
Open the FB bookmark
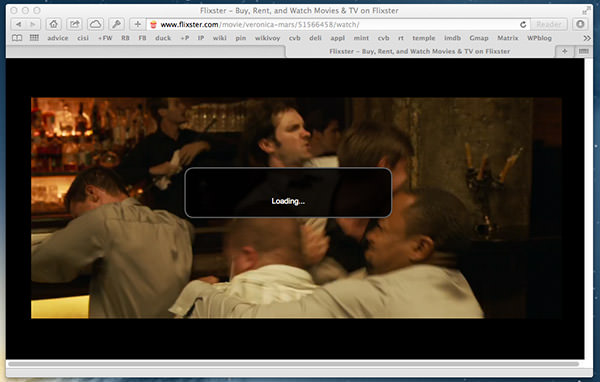142,38
